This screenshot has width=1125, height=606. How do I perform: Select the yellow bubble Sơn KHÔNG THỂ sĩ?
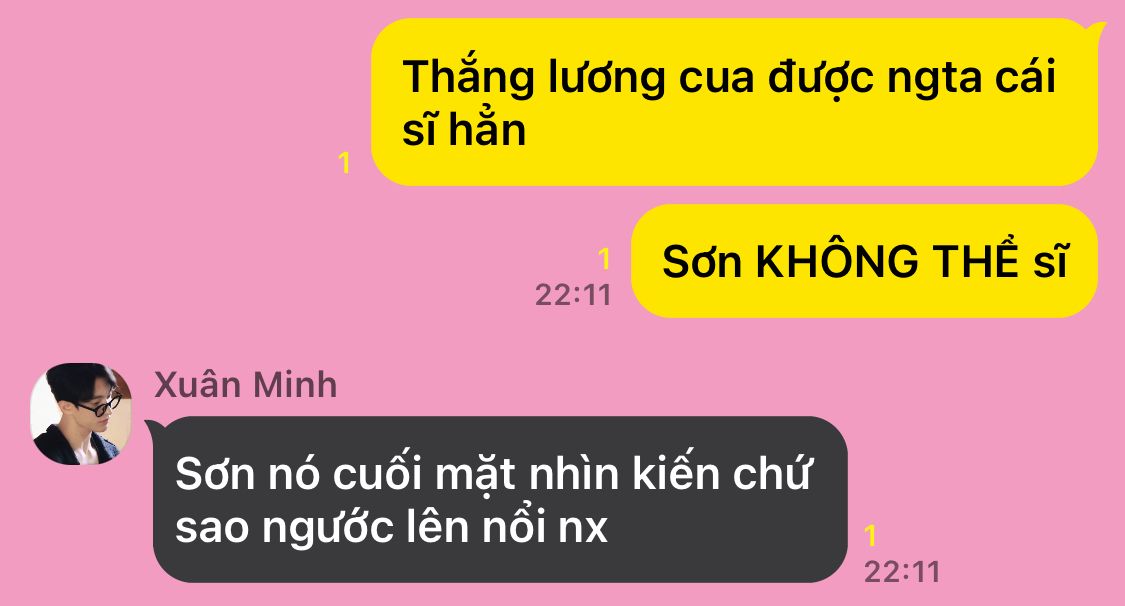(x=865, y=261)
